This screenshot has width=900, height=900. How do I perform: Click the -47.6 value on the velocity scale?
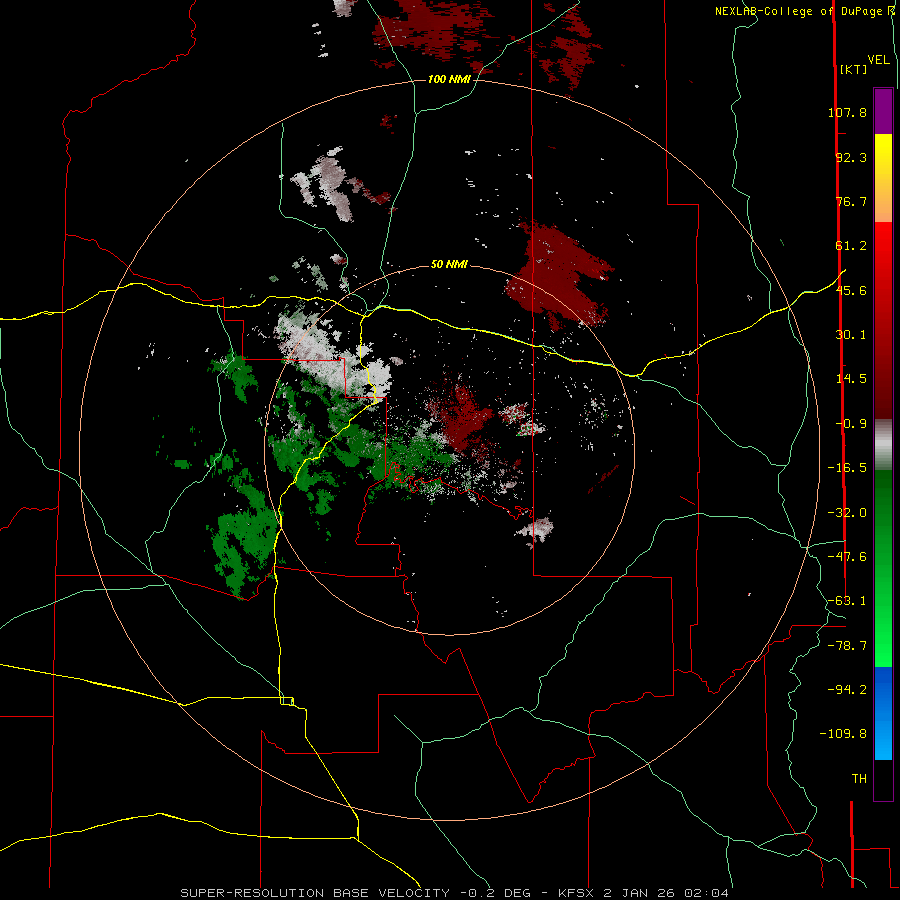click(847, 557)
